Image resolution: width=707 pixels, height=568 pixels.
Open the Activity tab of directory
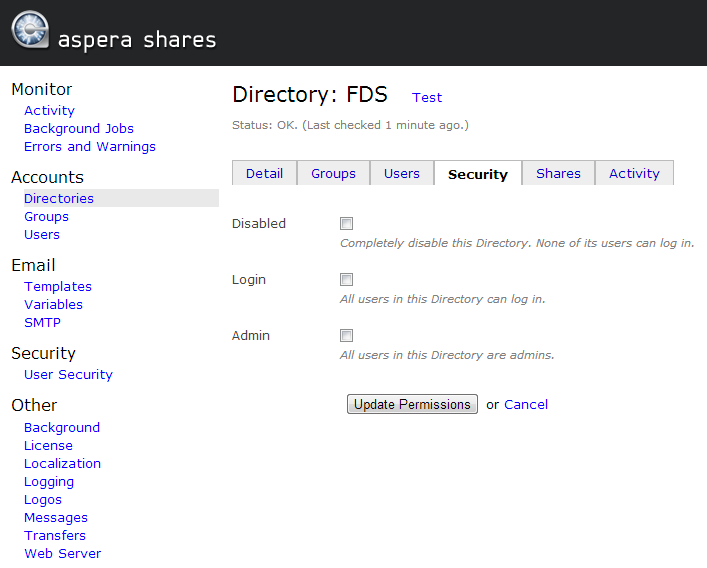tap(634, 174)
